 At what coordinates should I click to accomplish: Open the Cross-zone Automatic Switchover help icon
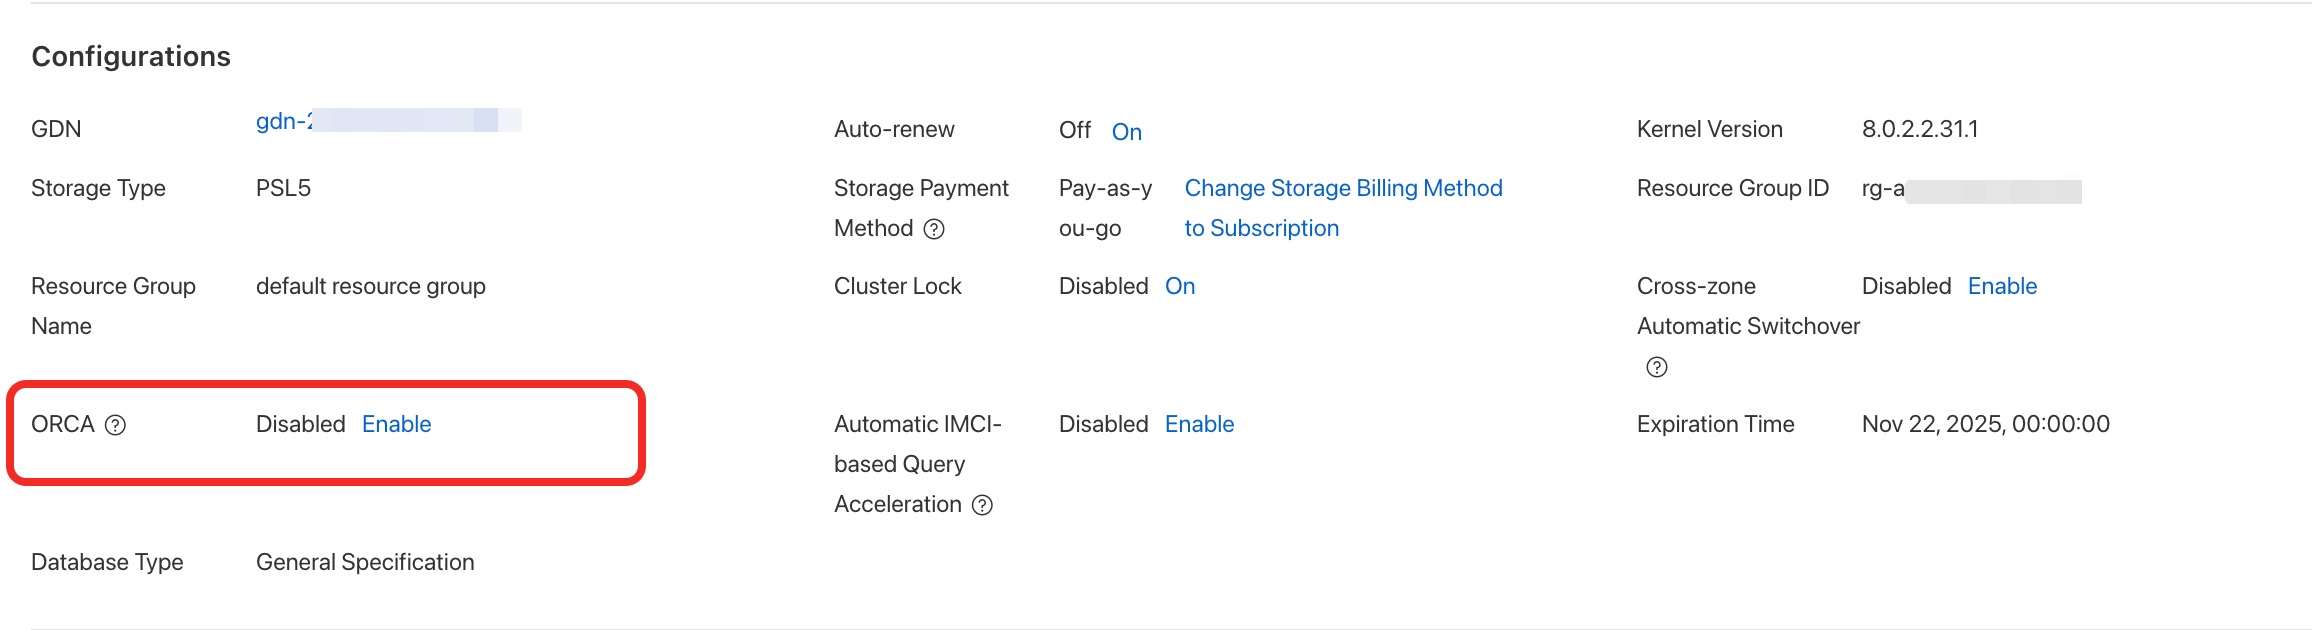pos(1657,367)
